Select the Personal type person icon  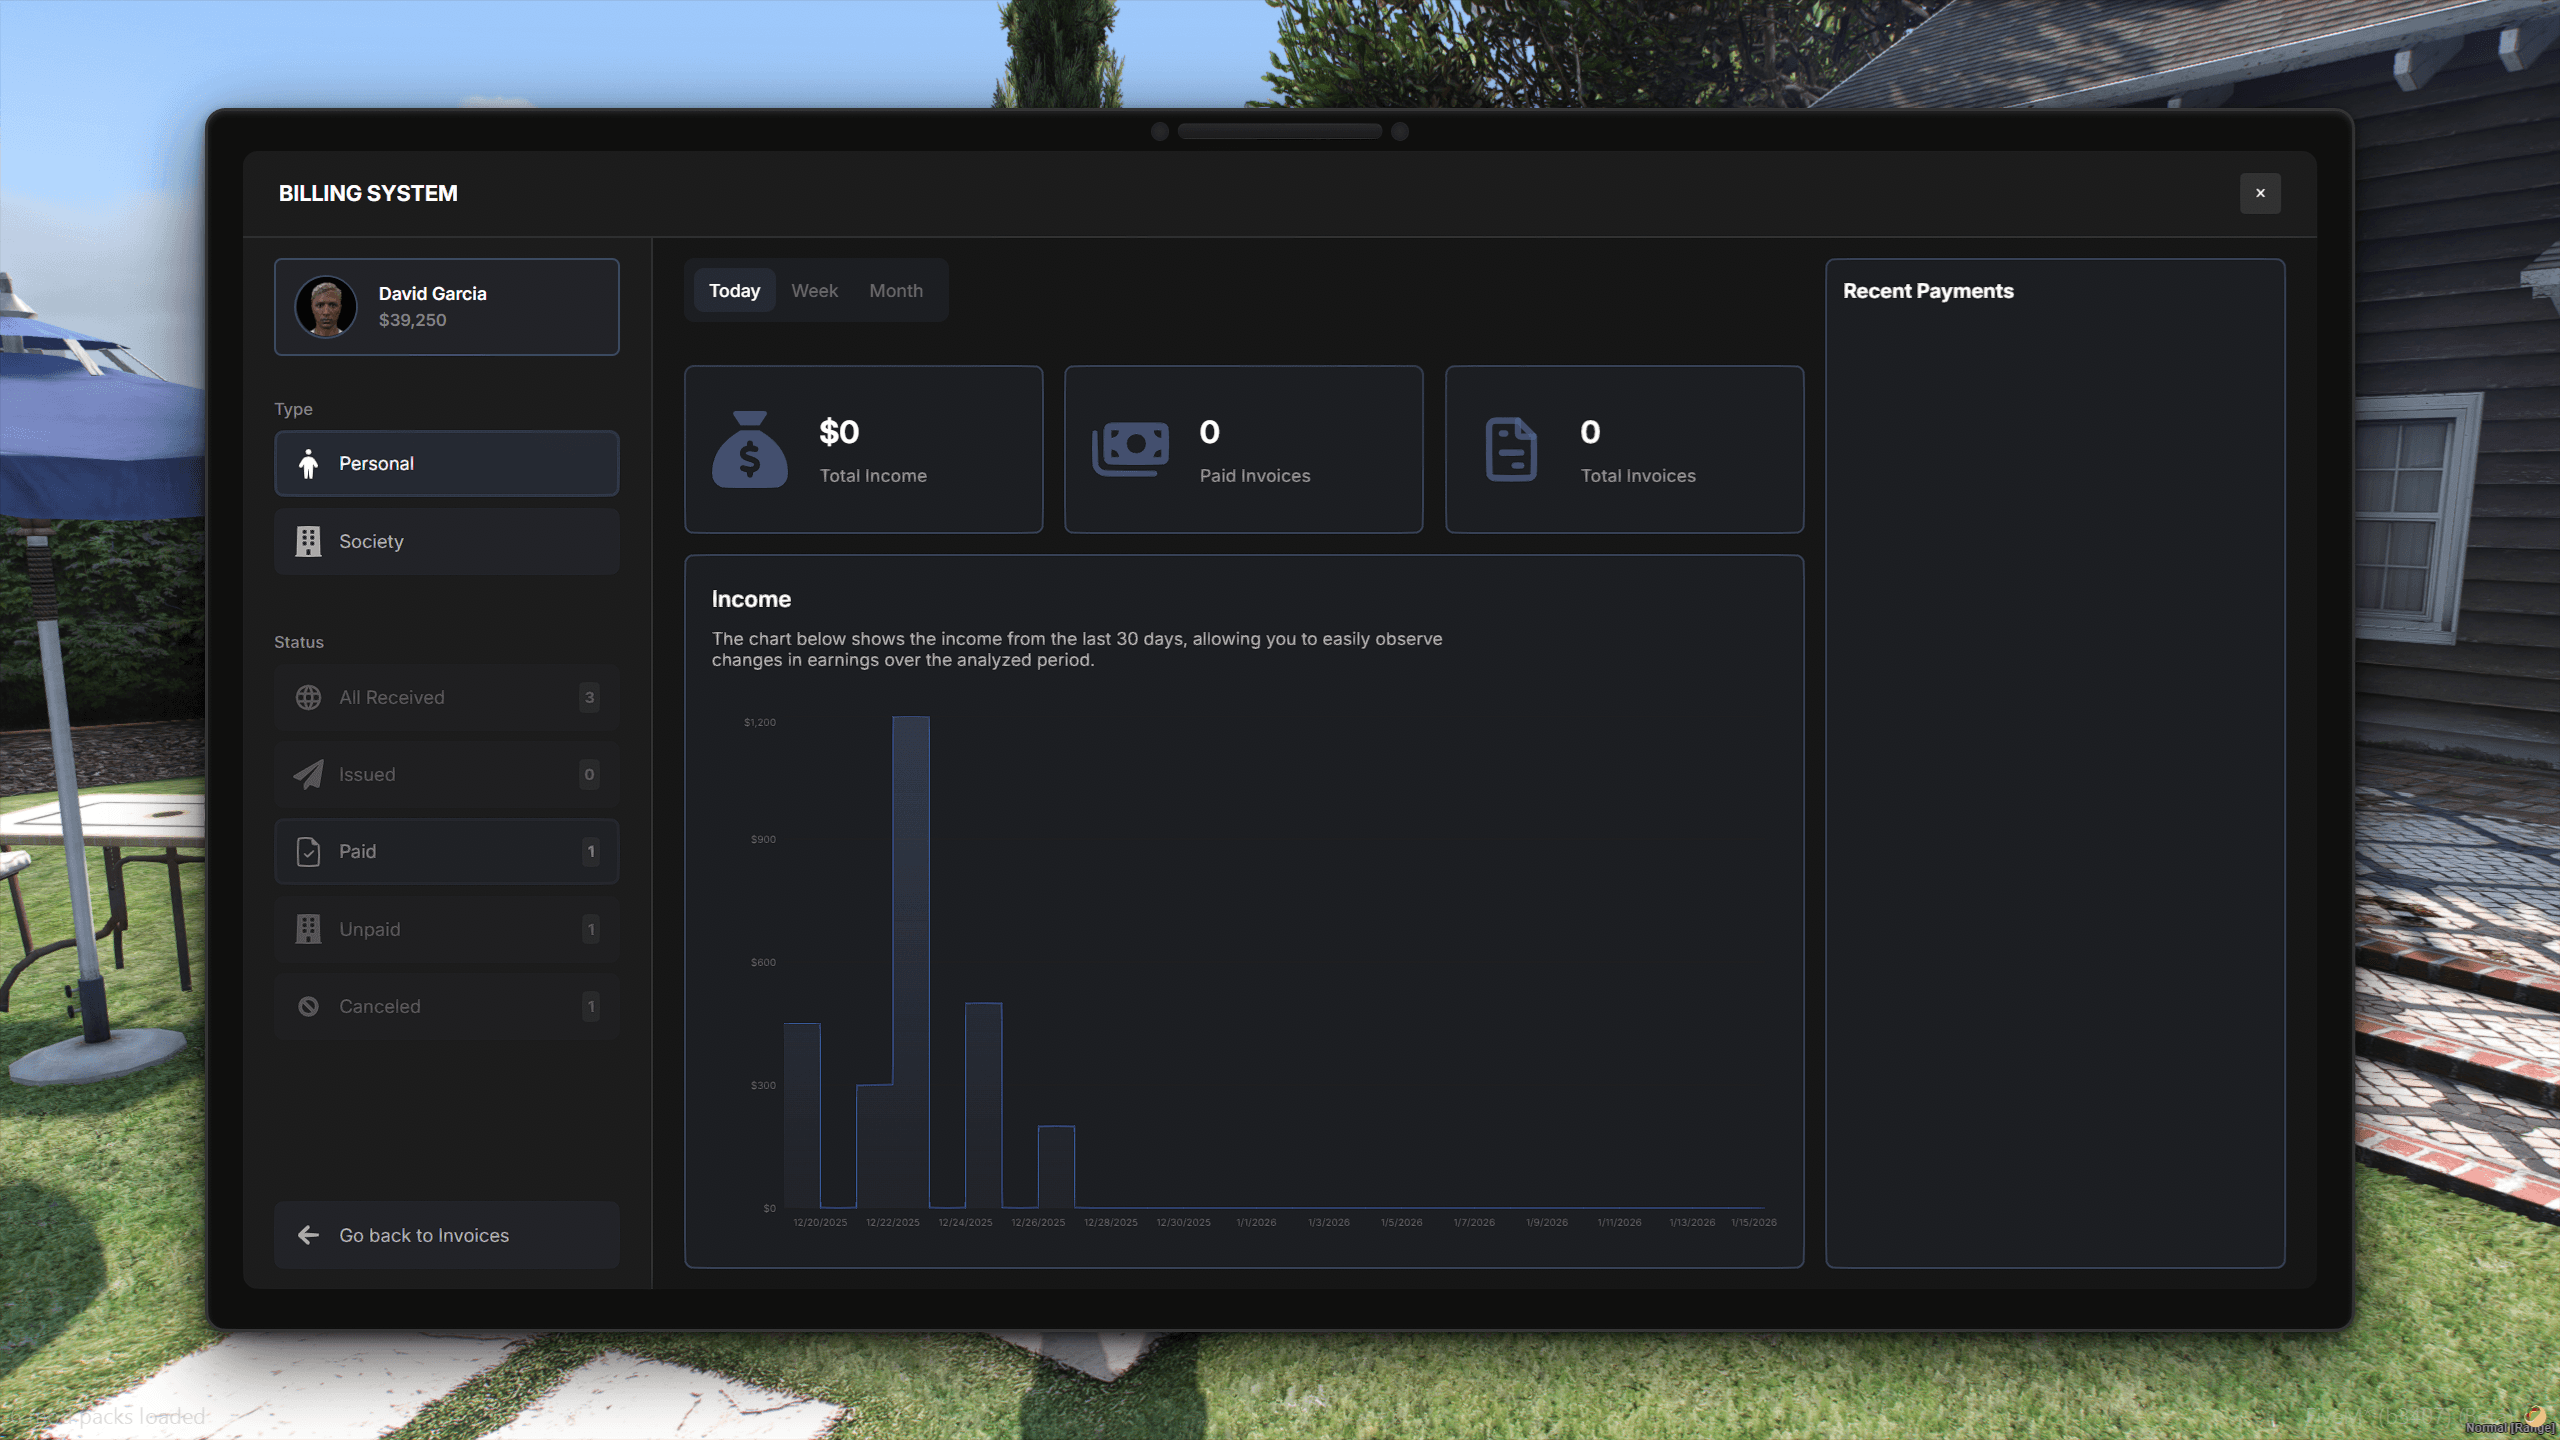pos(308,463)
